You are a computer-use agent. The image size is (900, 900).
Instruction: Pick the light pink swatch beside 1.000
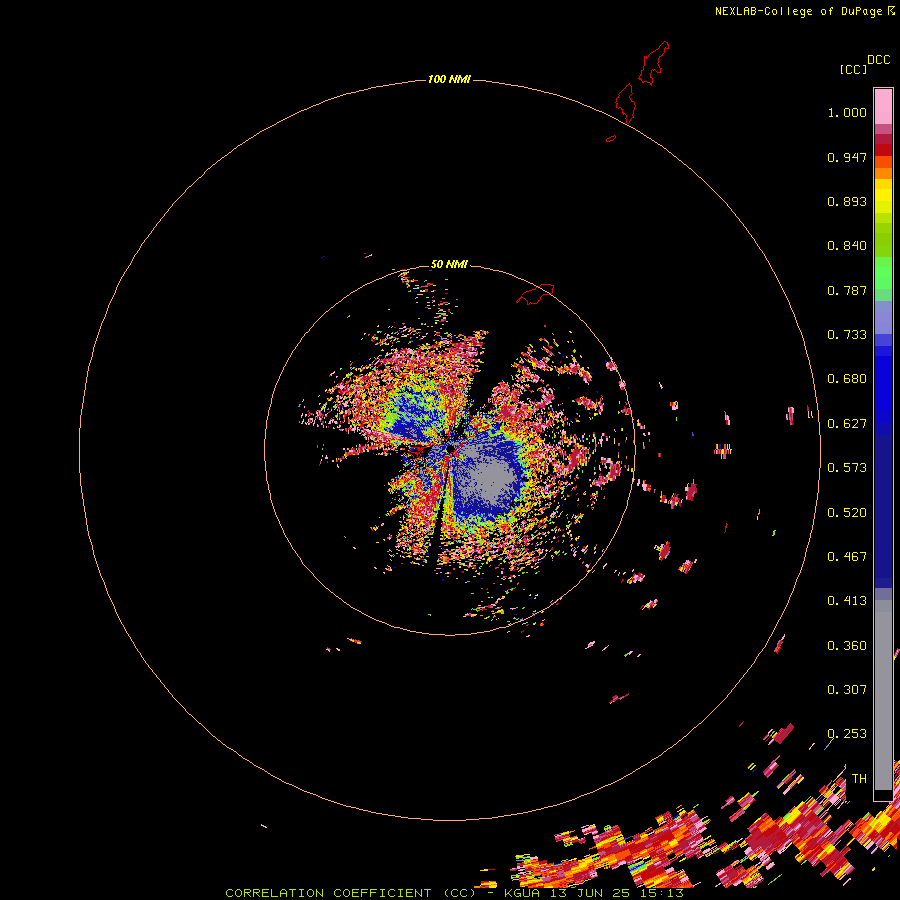(883, 107)
